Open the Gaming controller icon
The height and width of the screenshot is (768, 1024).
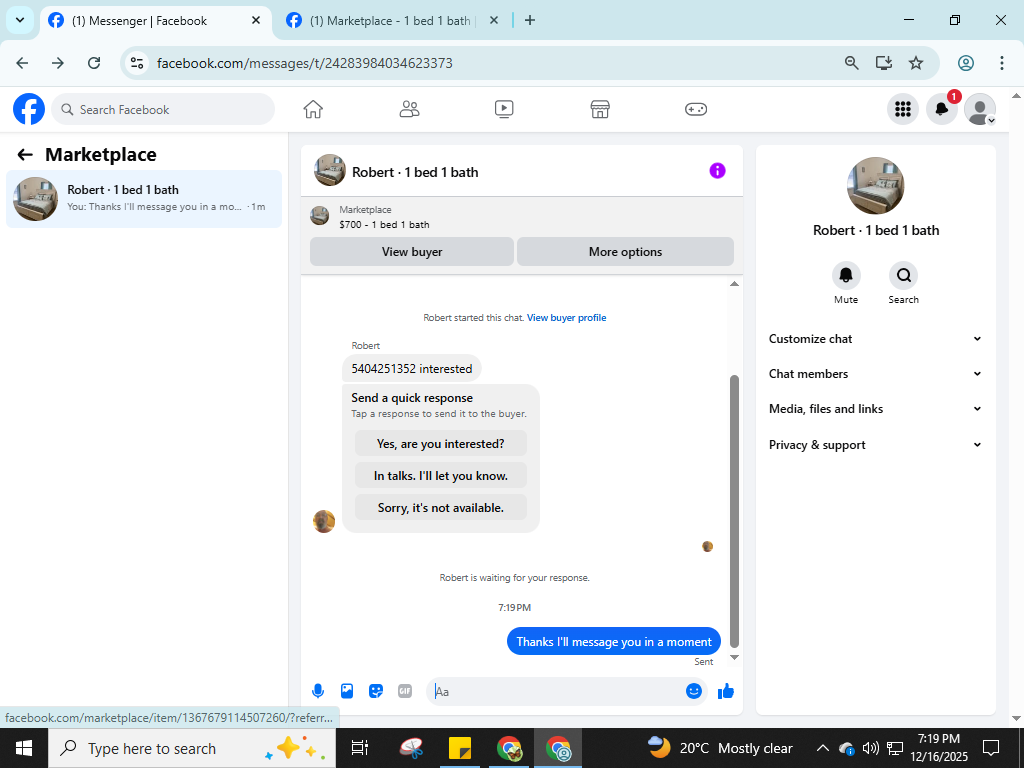point(696,109)
